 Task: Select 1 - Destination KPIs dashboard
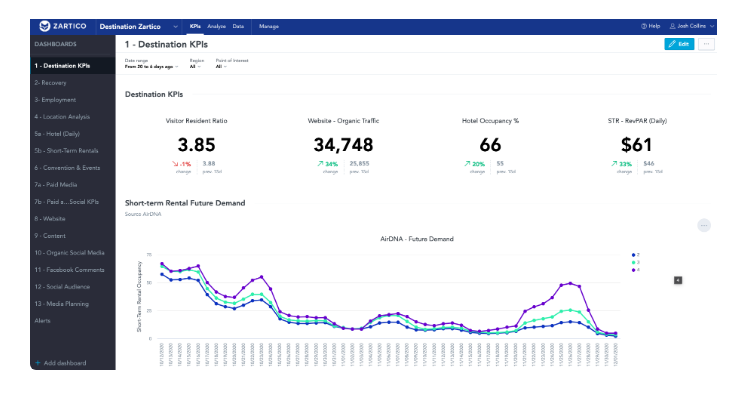click(73, 66)
